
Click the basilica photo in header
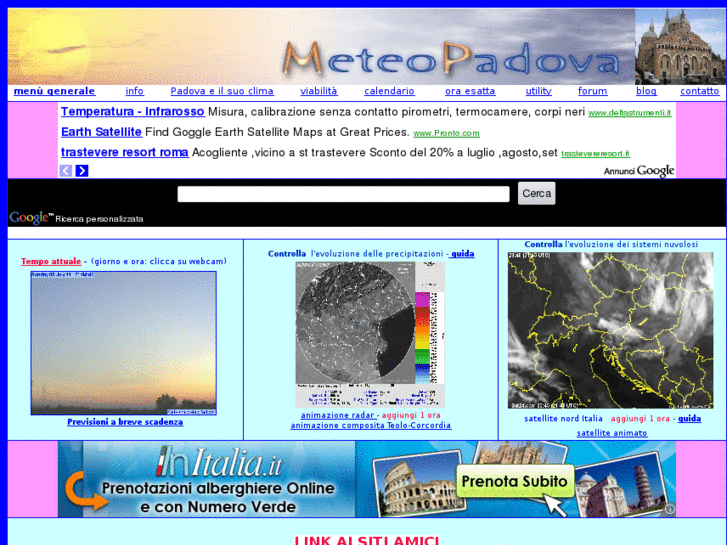(681, 46)
